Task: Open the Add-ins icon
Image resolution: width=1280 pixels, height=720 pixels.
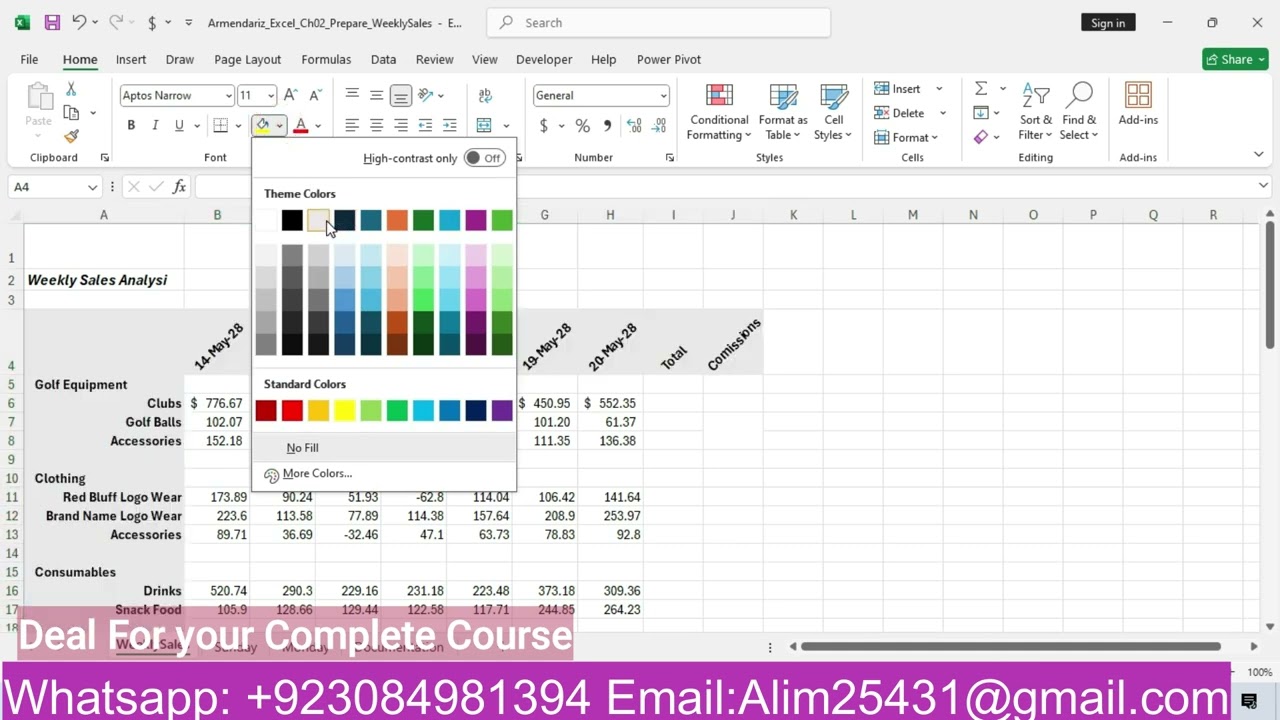Action: (1138, 104)
